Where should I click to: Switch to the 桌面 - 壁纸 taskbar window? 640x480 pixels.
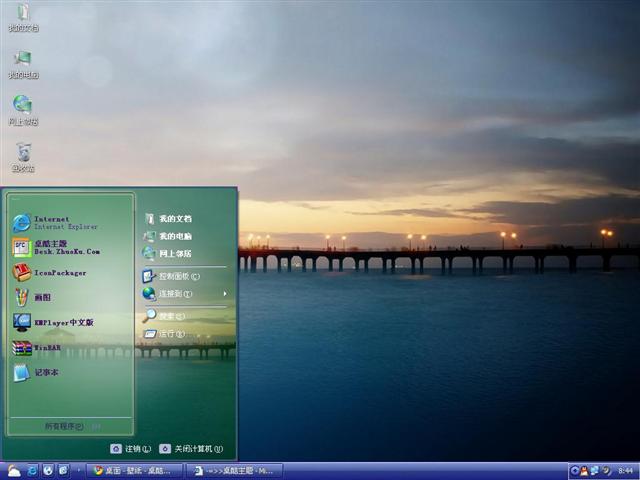[x=134, y=470]
